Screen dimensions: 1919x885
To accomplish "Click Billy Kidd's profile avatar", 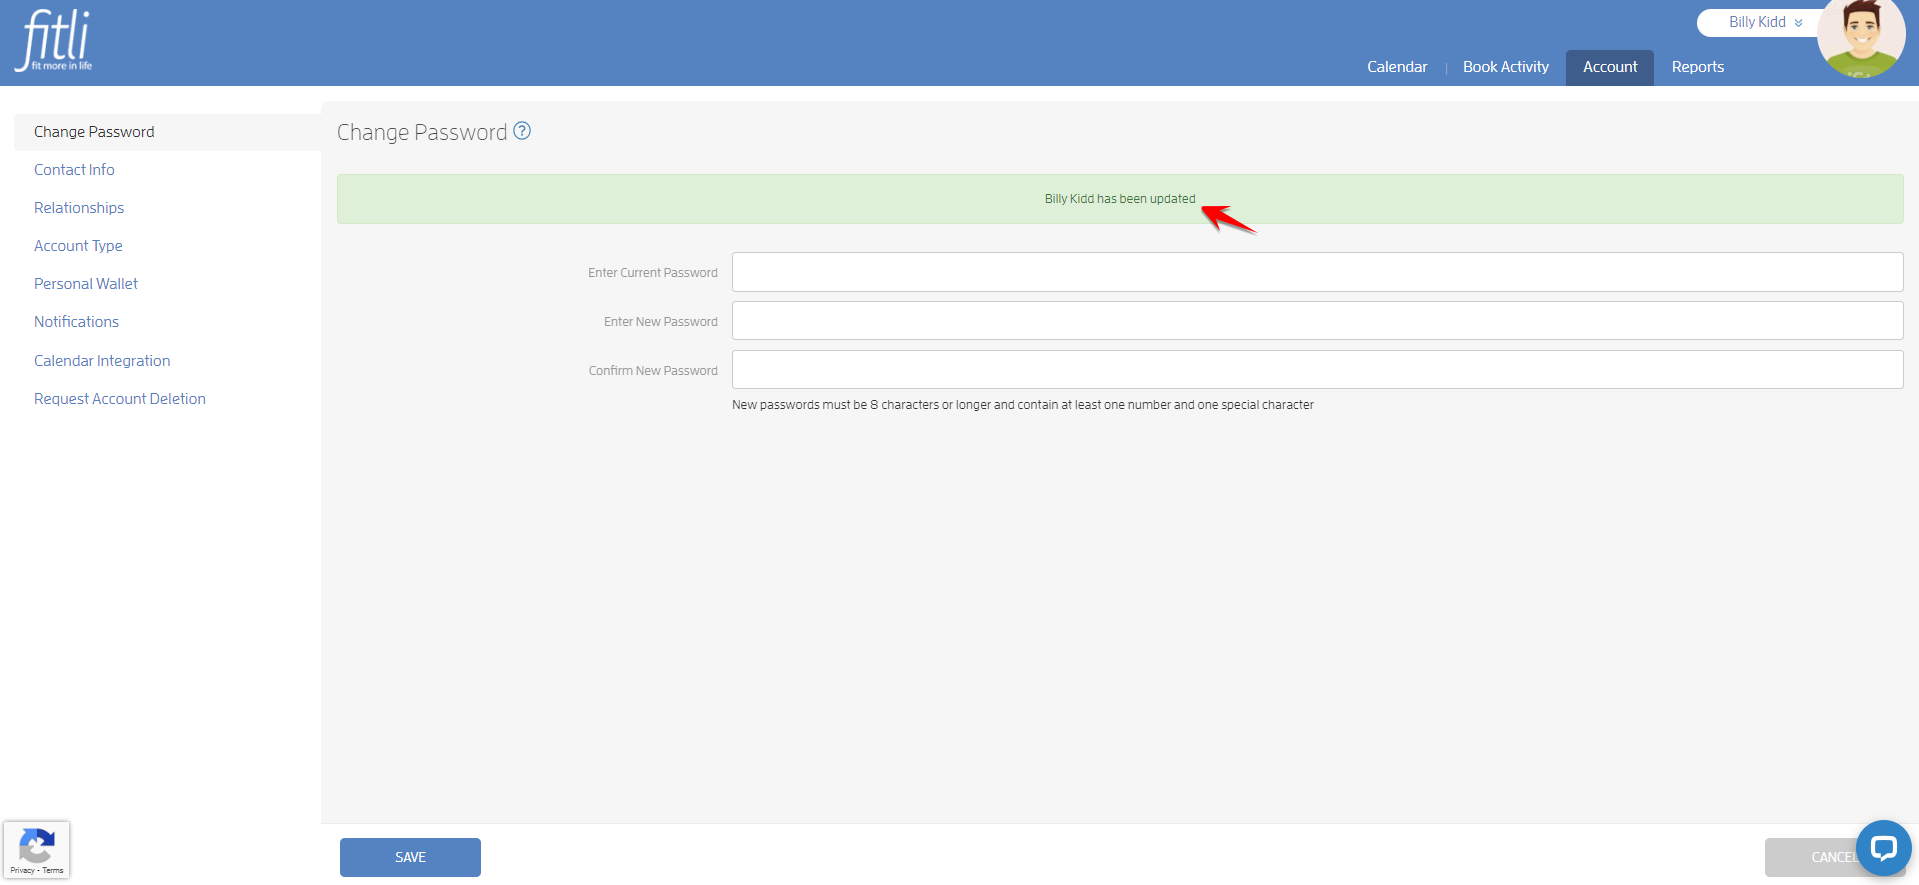I will tap(1860, 38).
